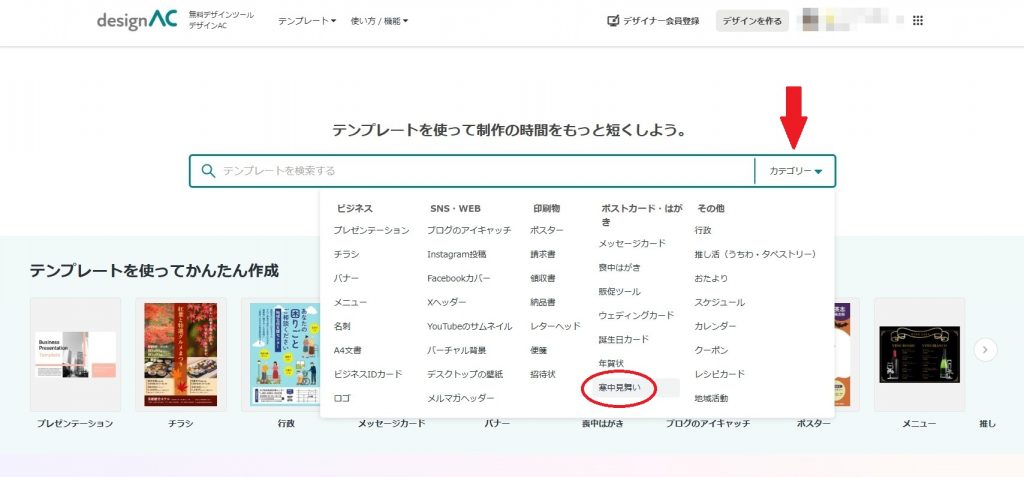Select 年賀状 category
1024x477 pixels.
click(x=611, y=363)
